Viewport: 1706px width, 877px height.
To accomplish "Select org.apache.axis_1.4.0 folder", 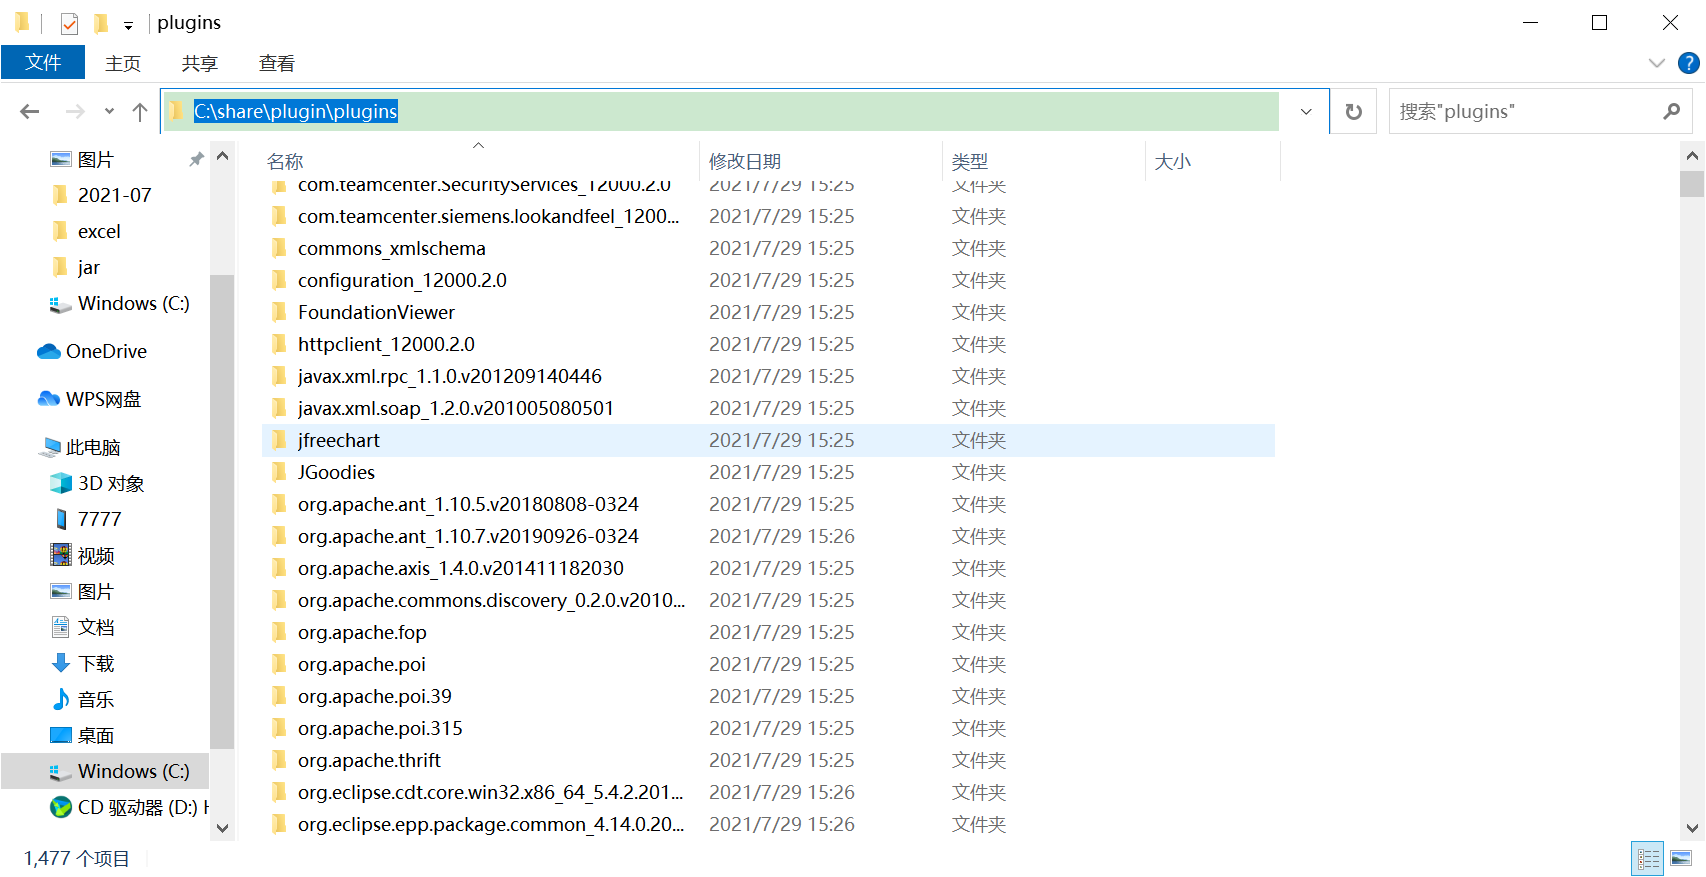I will [461, 568].
